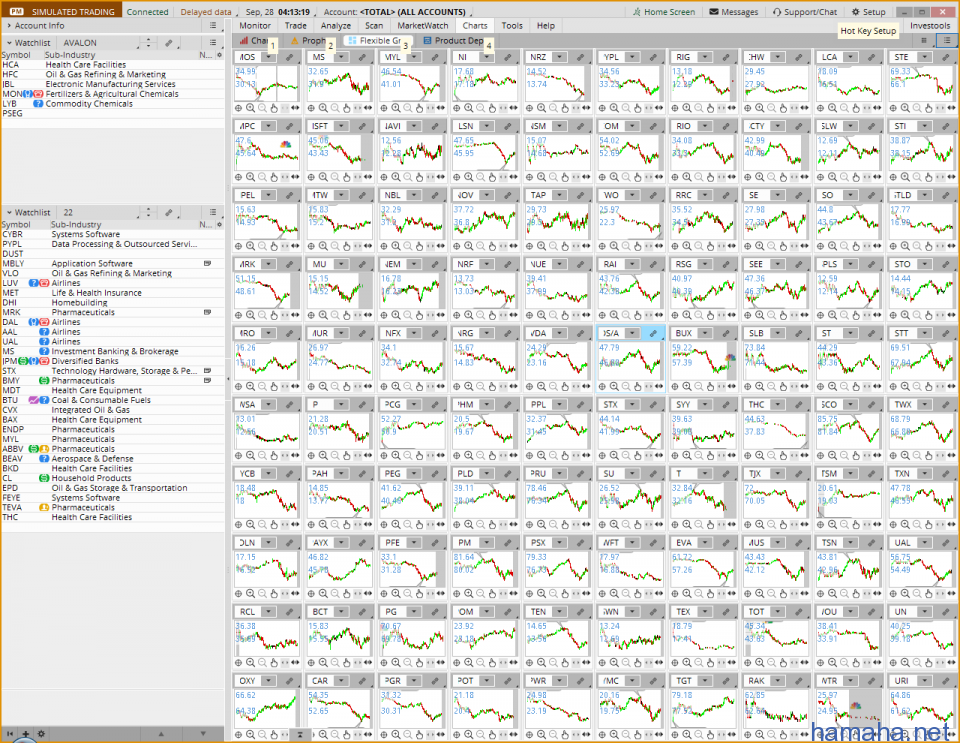Click the Sub-Industry column header in watchlist 22

coord(76,225)
